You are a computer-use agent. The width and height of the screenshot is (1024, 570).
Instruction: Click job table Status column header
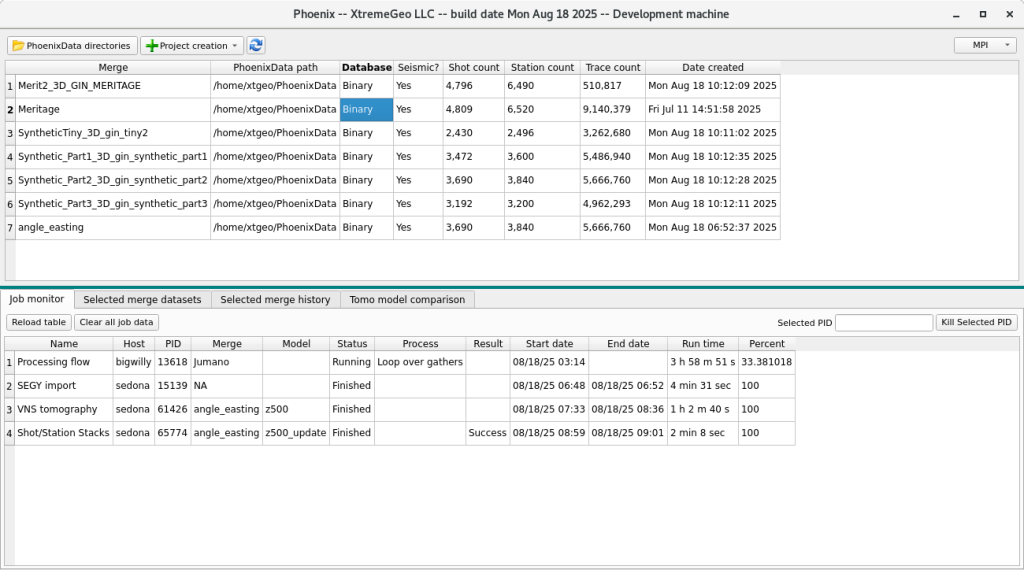point(351,343)
